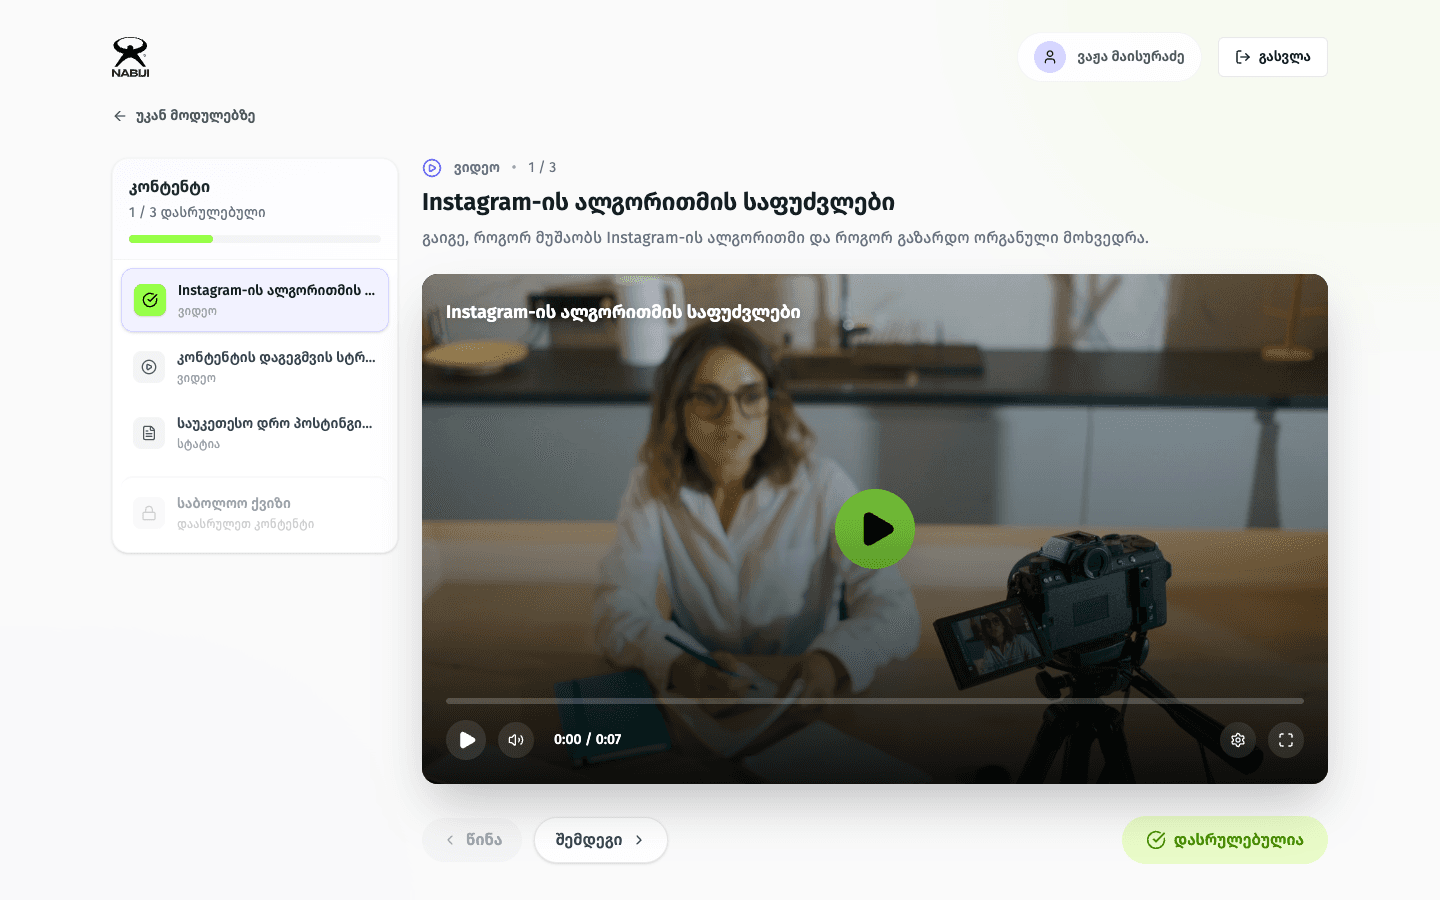
Task: Click the video overlay title text
Action: tap(623, 312)
